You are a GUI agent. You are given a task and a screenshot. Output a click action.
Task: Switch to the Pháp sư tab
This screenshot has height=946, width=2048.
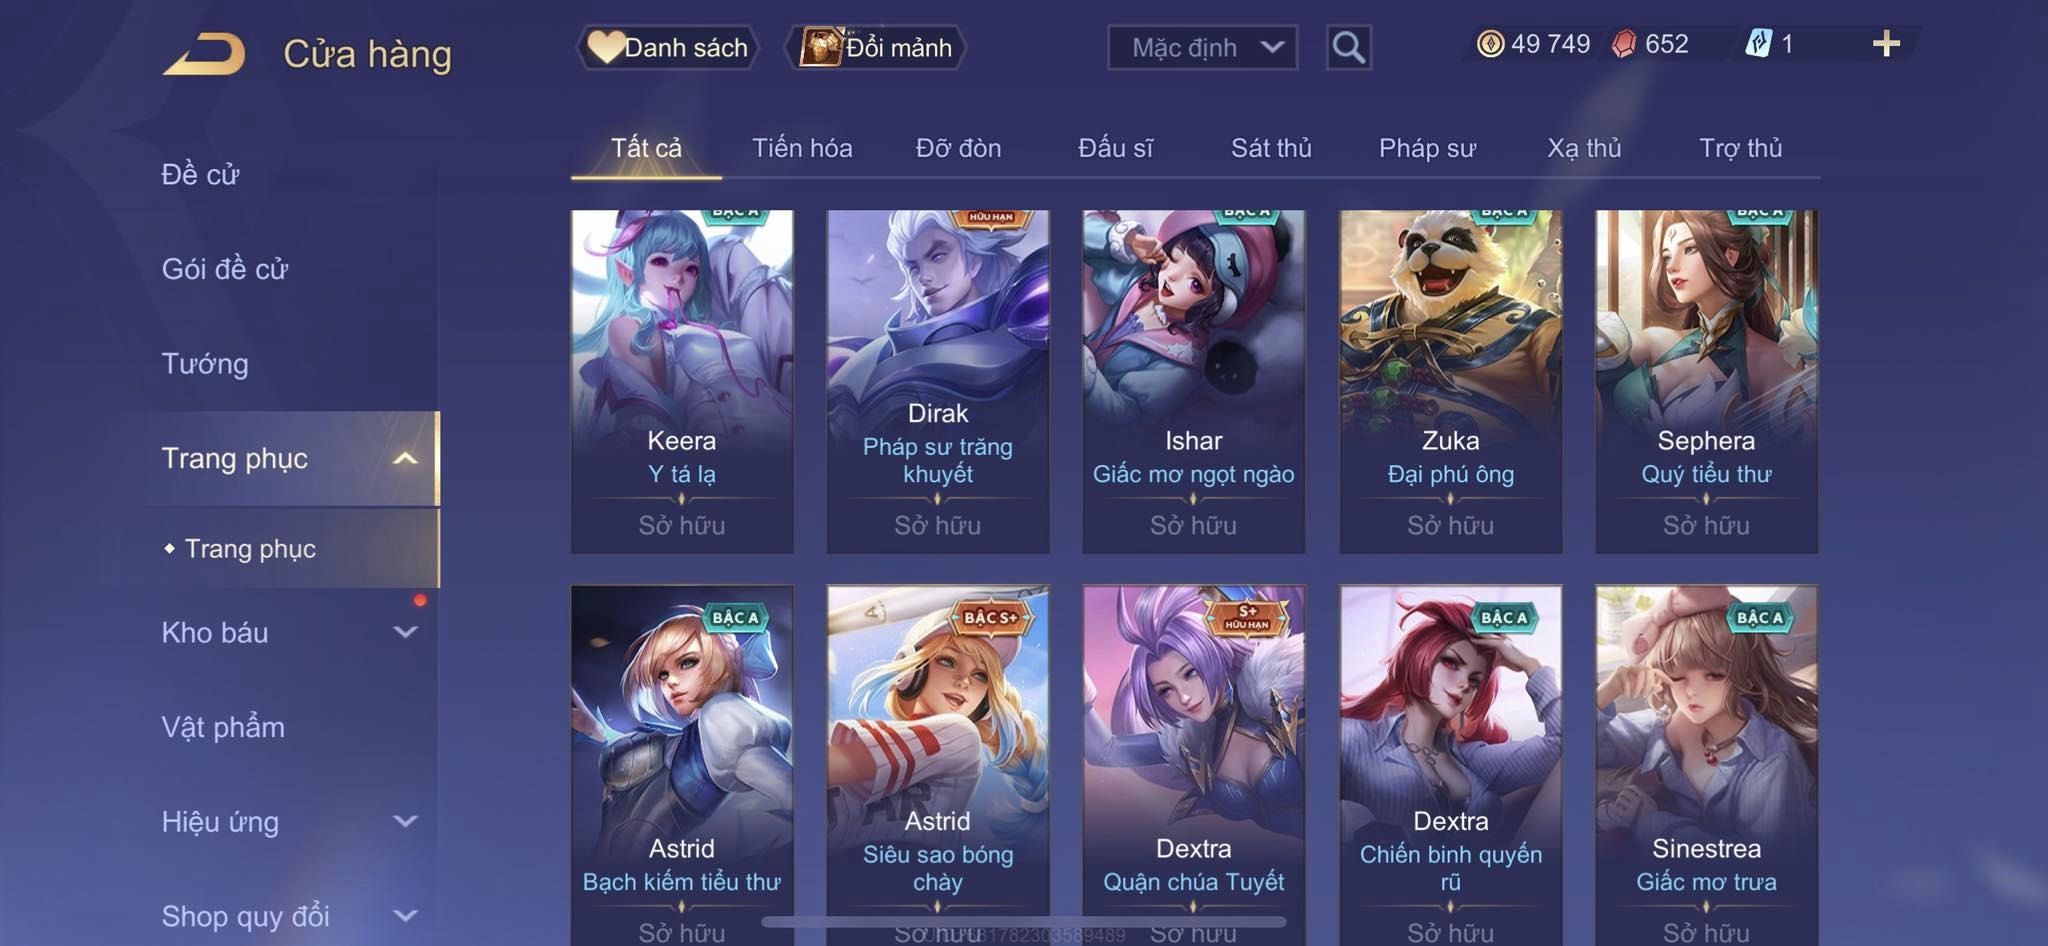pyautogui.click(x=1427, y=148)
